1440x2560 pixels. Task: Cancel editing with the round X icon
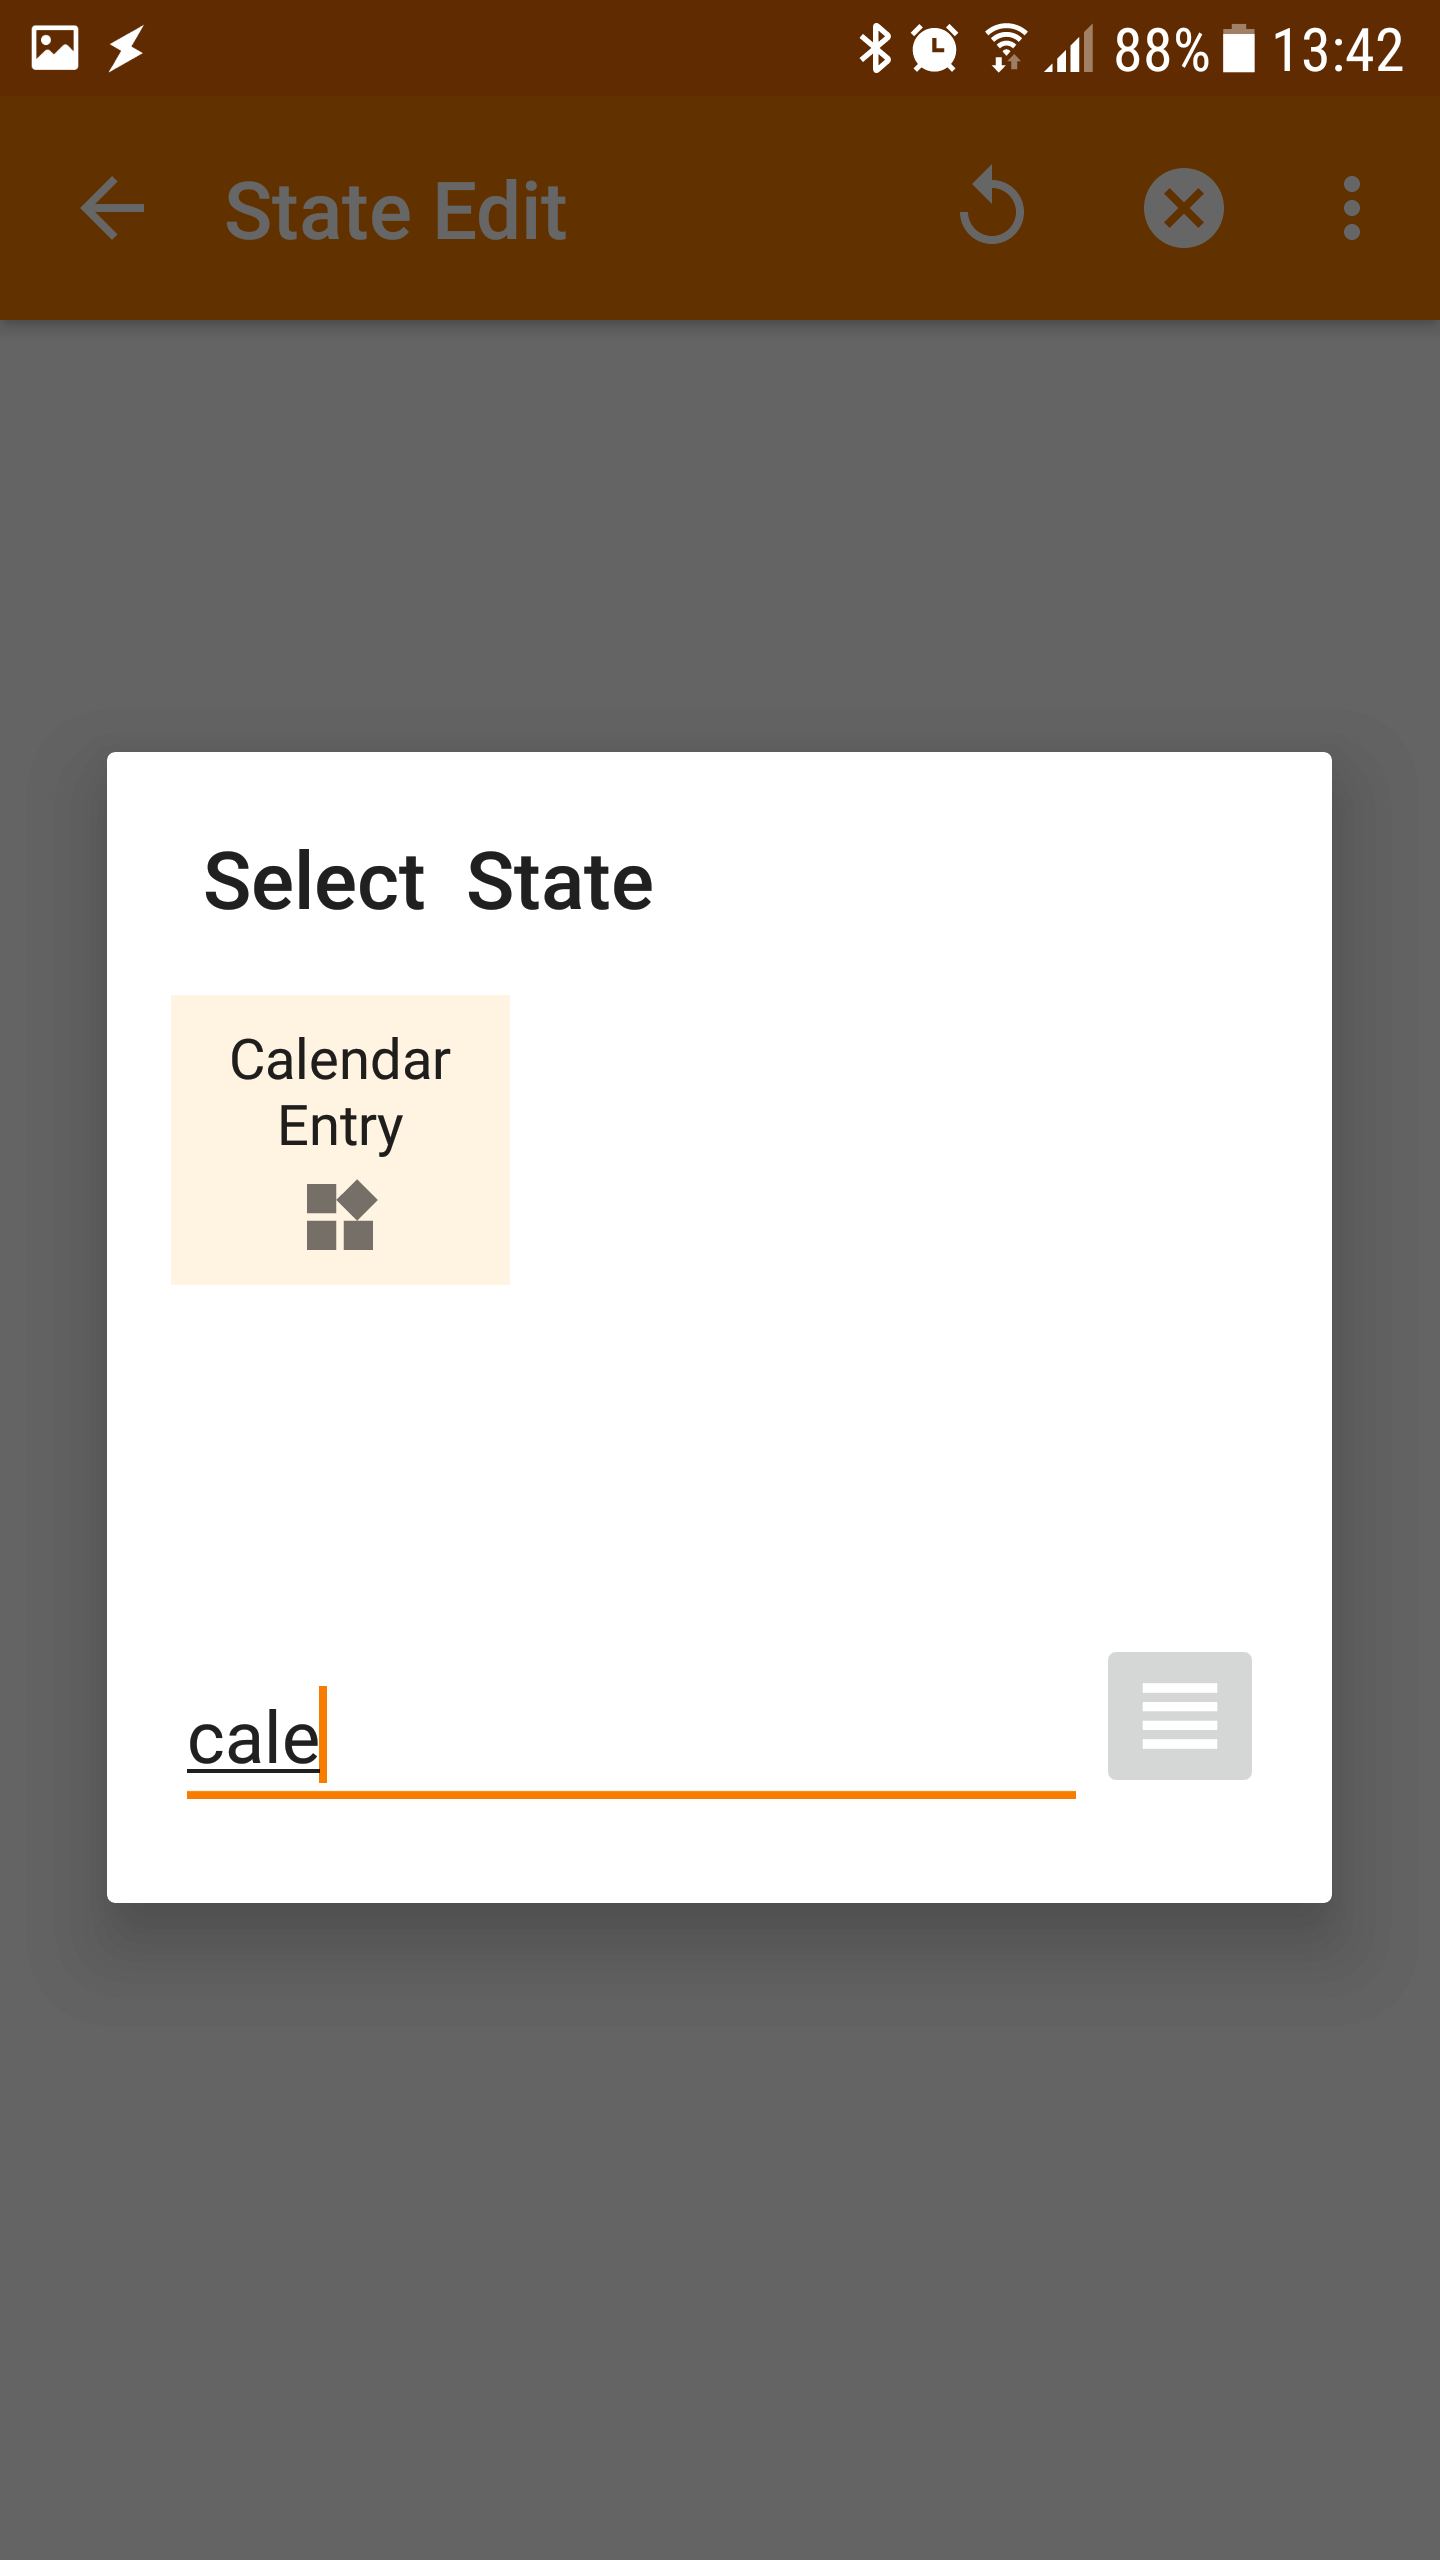[1184, 208]
